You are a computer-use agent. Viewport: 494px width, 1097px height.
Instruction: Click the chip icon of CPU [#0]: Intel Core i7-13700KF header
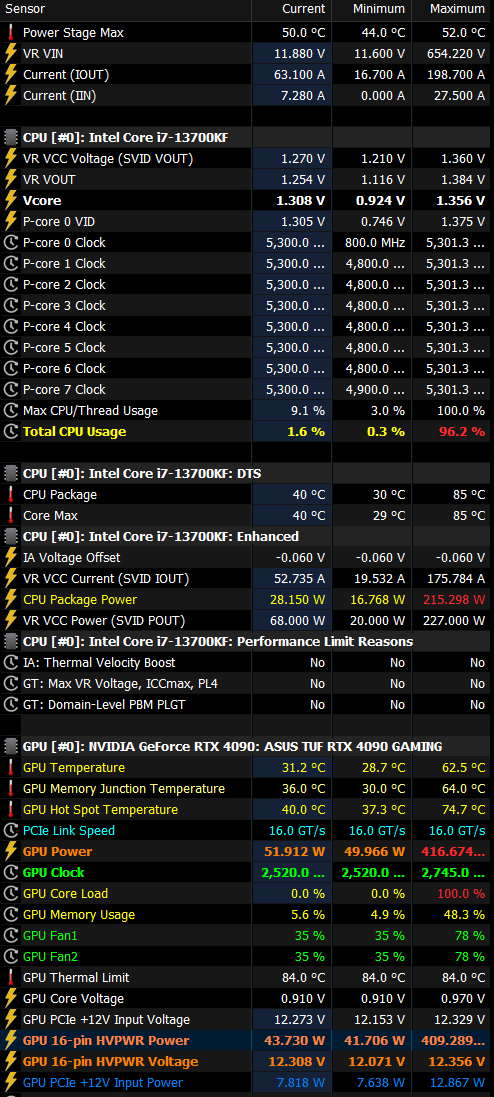tap(10, 137)
